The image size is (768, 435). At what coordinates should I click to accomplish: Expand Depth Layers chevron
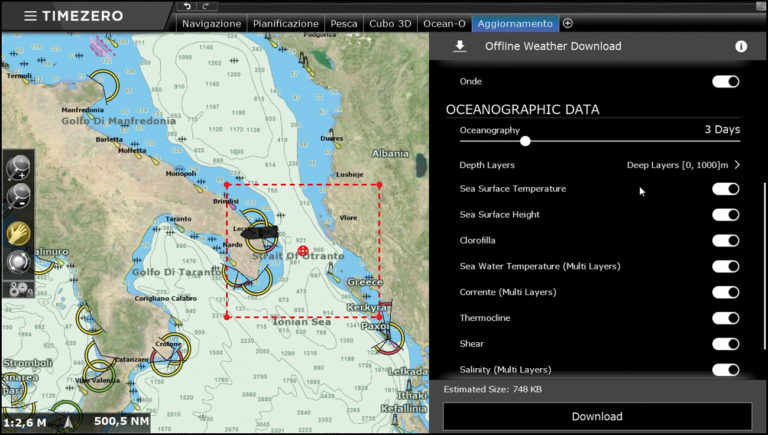point(737,164)
